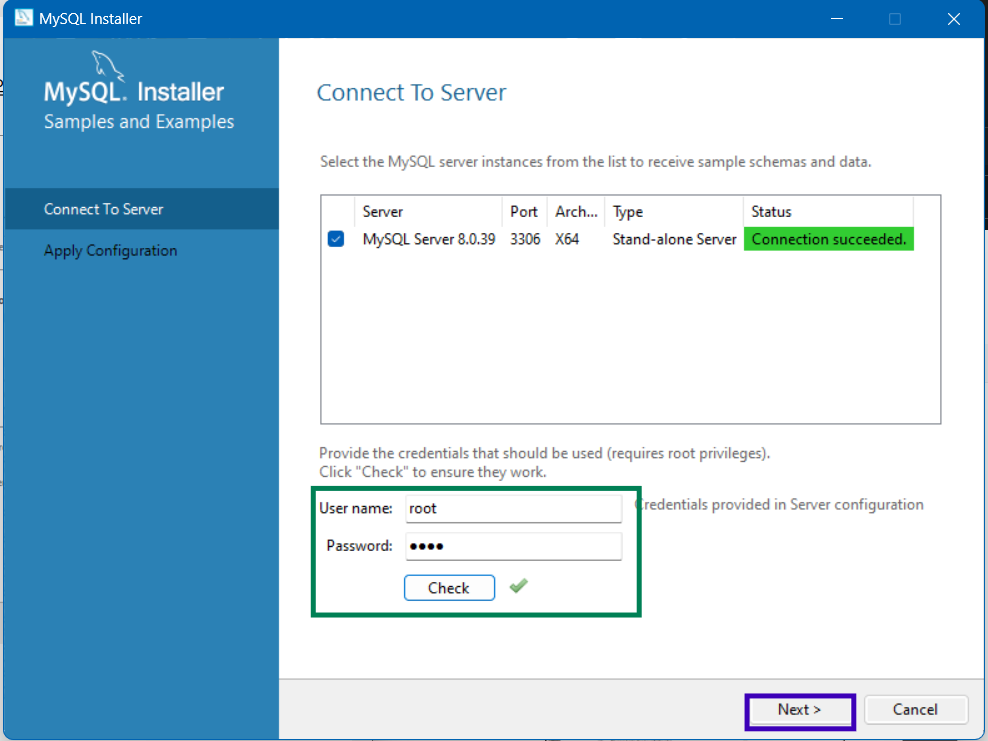Open the Apply Configuration step

[x=142, y=250]
